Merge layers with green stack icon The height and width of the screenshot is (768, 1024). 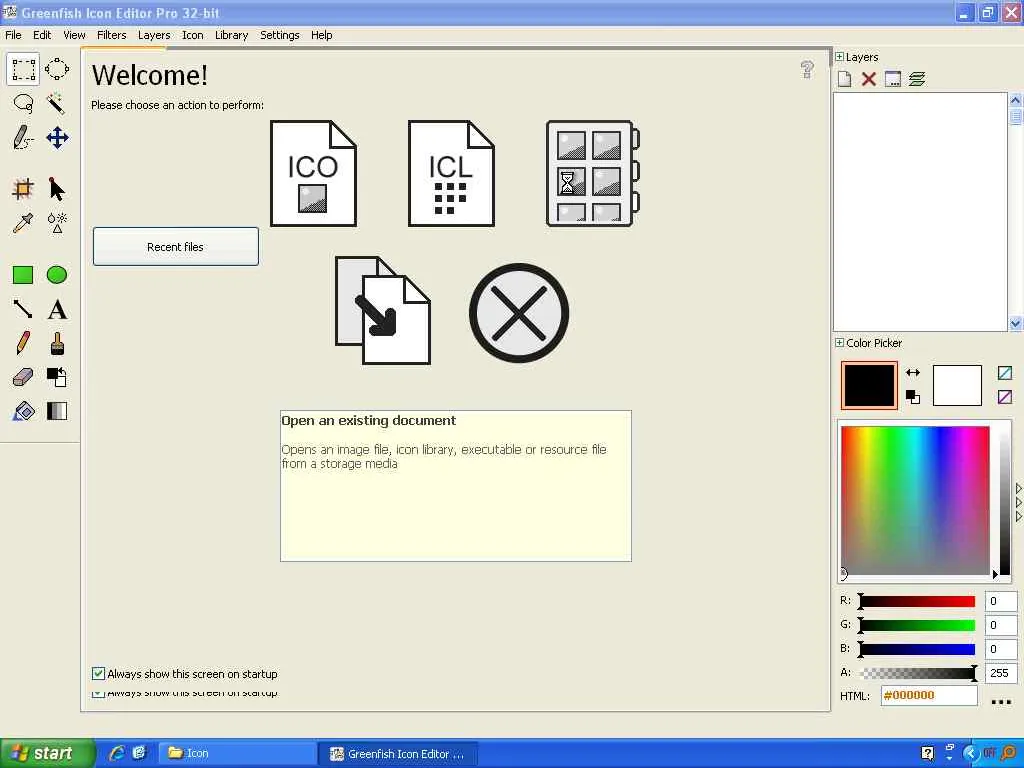click(917, 79)
